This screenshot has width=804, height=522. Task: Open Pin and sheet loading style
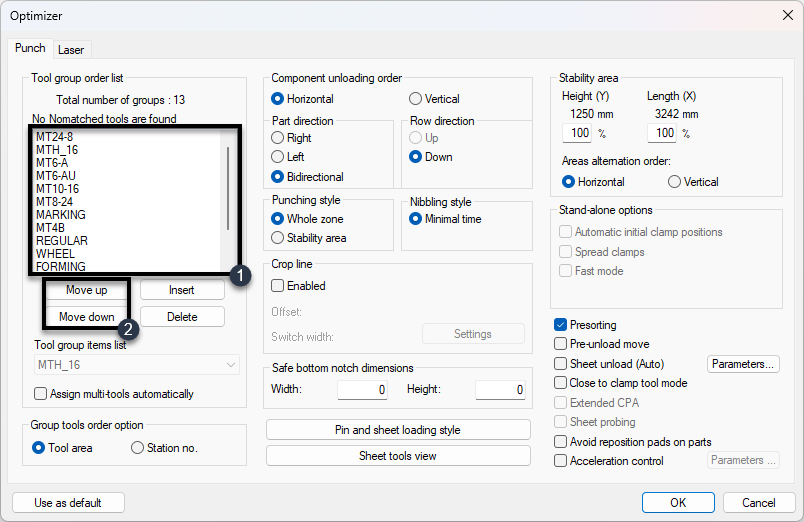(398, 430)
